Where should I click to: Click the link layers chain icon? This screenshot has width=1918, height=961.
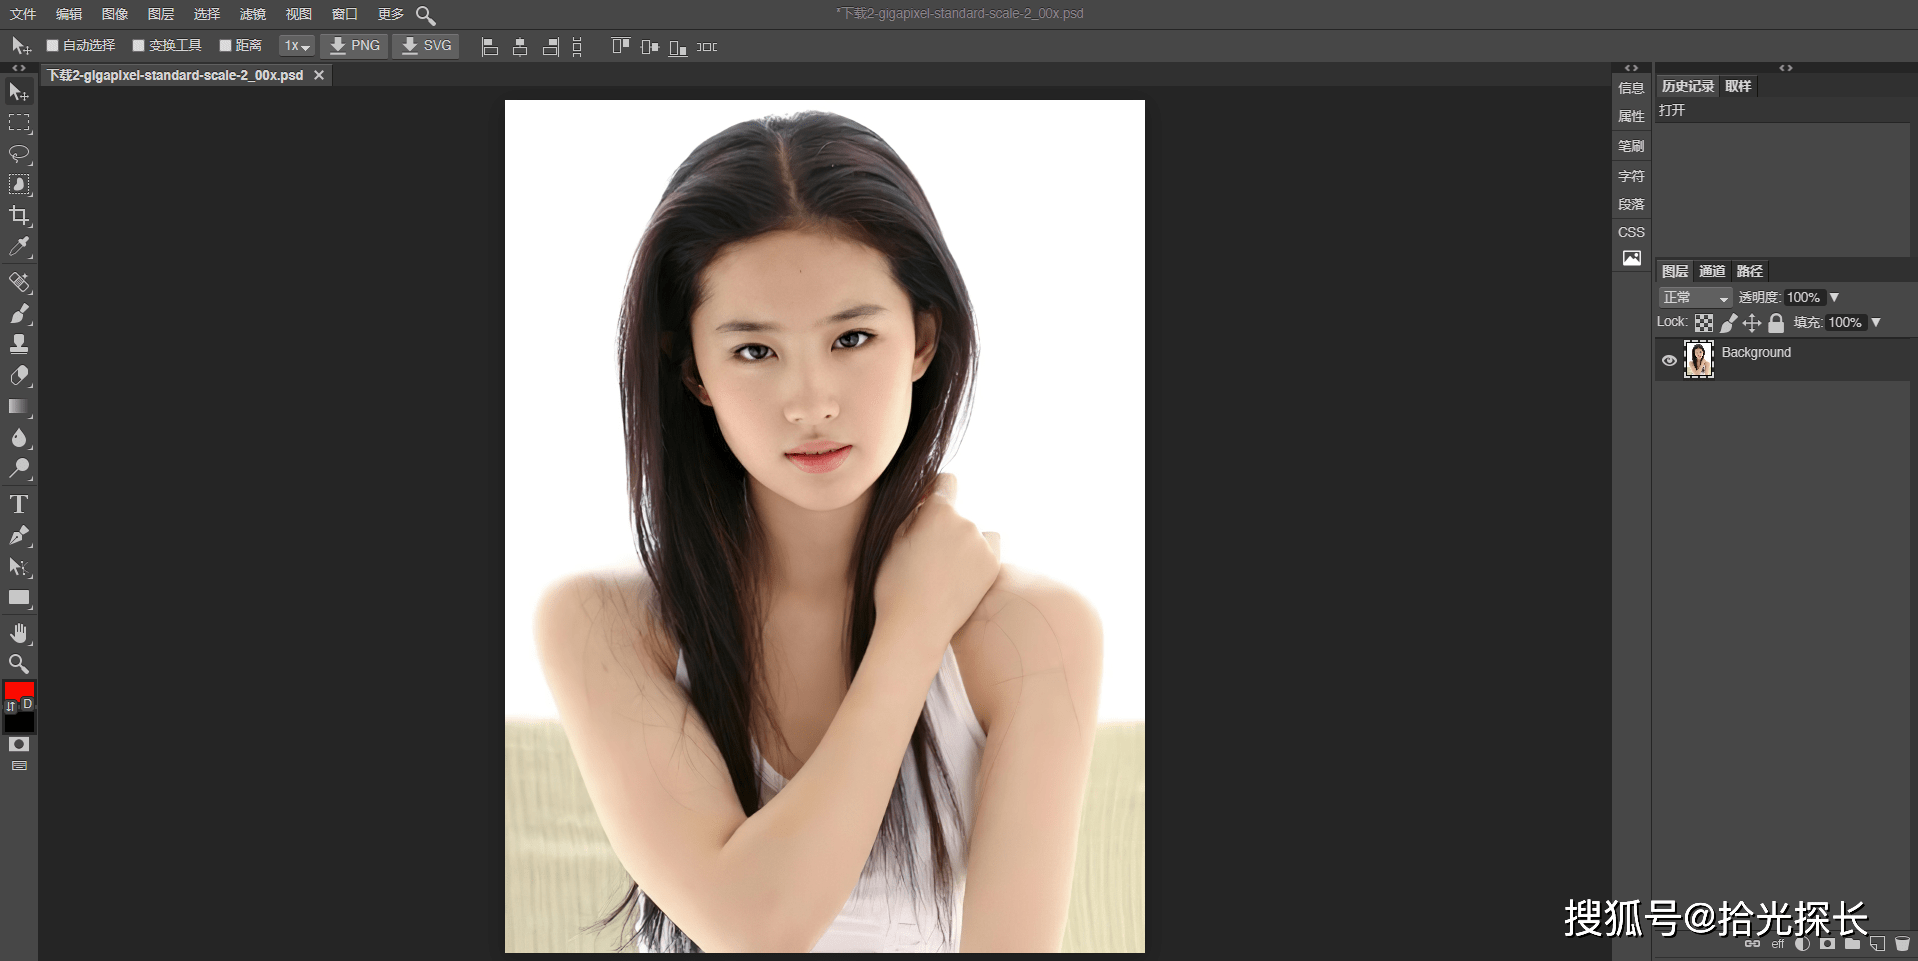[x=1752, y=944]
